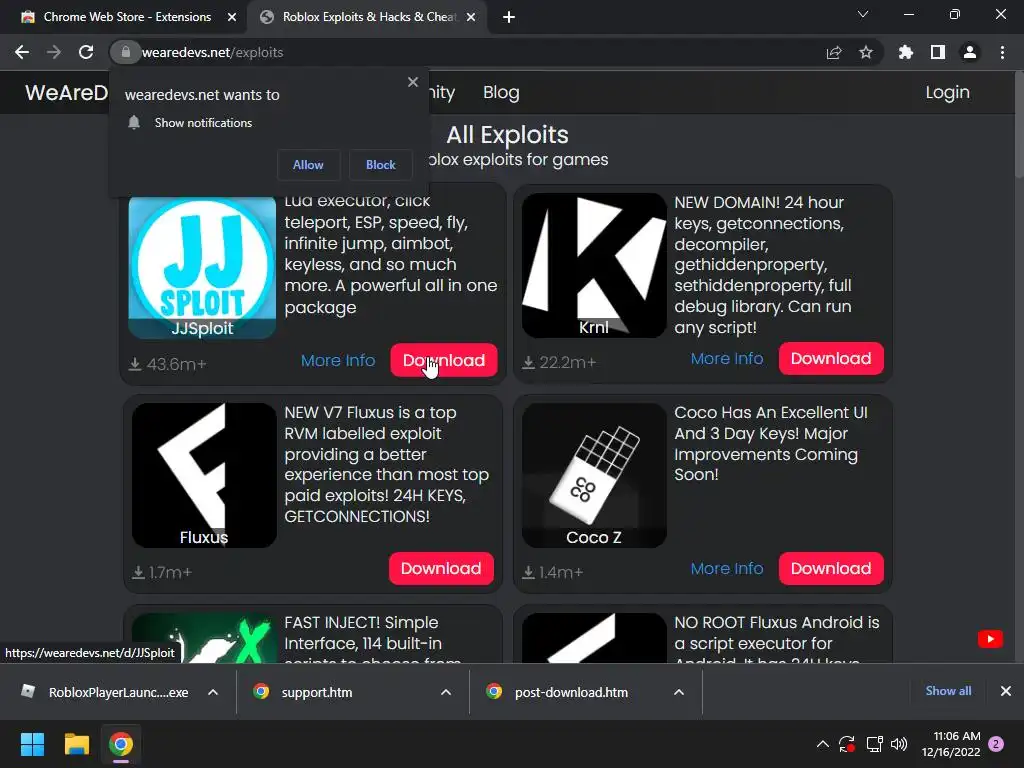Open the Windows Start menu
The image size is (1024, 768).
pos(32,744)
